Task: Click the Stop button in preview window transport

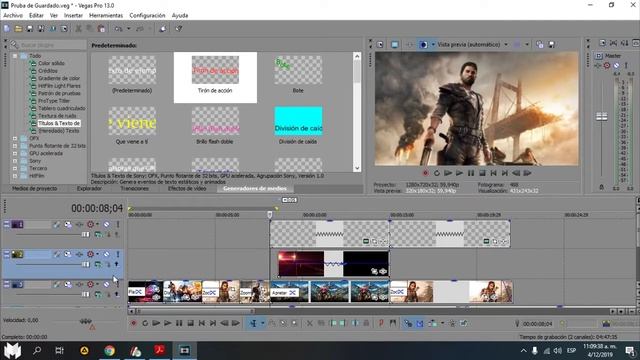Action: click(482, 173)
